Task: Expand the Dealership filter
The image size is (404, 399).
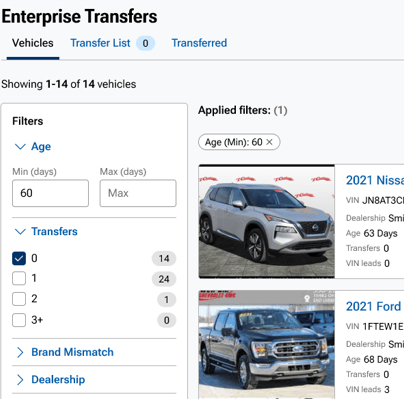Action: point(20,379)
